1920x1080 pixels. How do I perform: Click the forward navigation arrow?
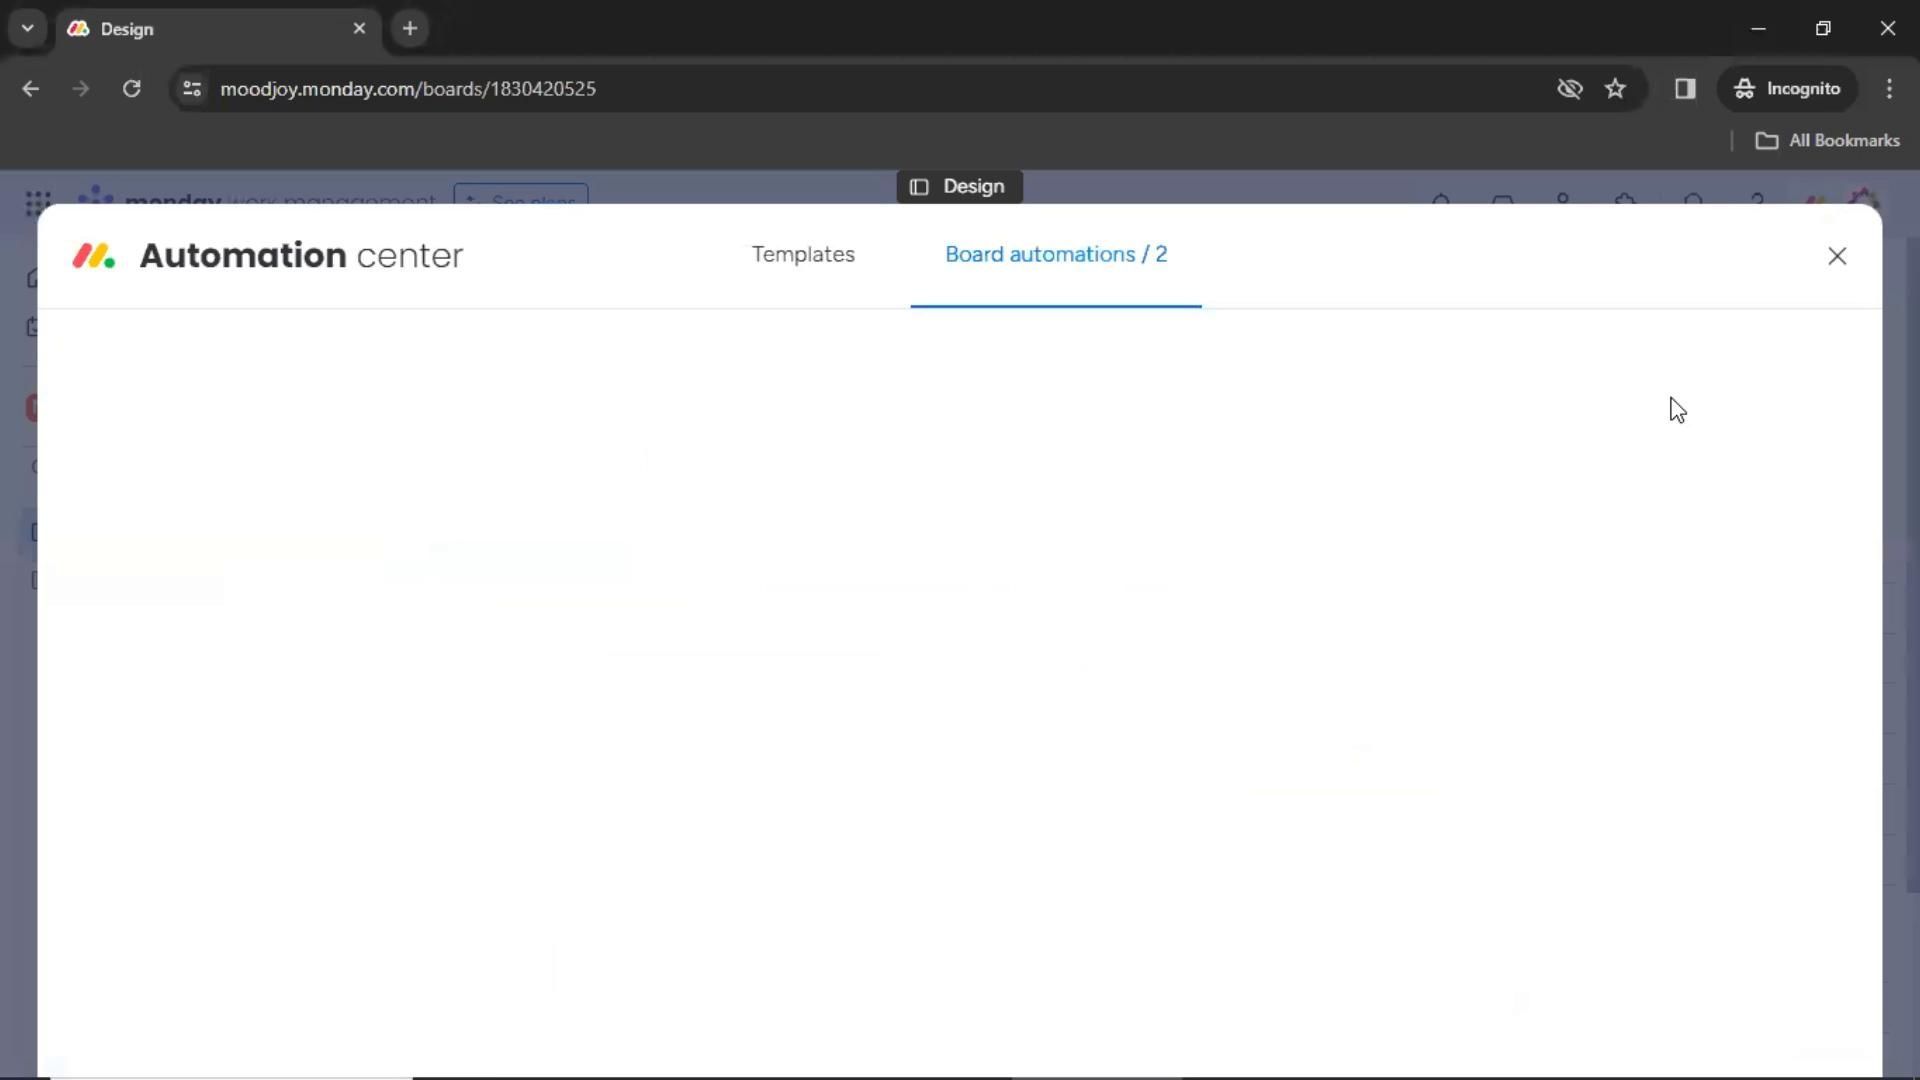(80, 88)
